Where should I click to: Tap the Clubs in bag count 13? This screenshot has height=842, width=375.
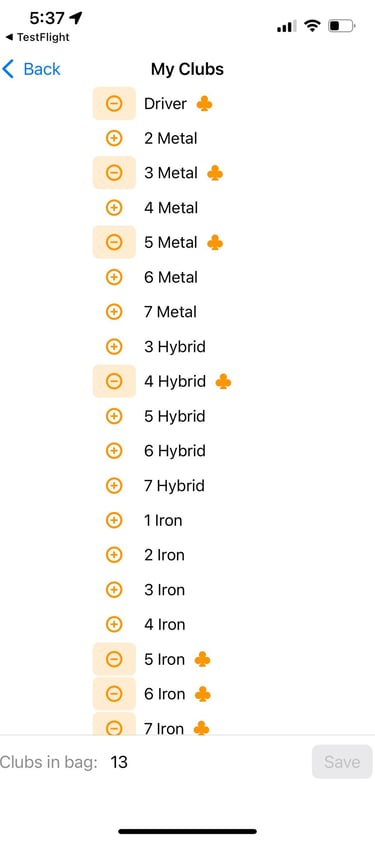click(119, 762)
